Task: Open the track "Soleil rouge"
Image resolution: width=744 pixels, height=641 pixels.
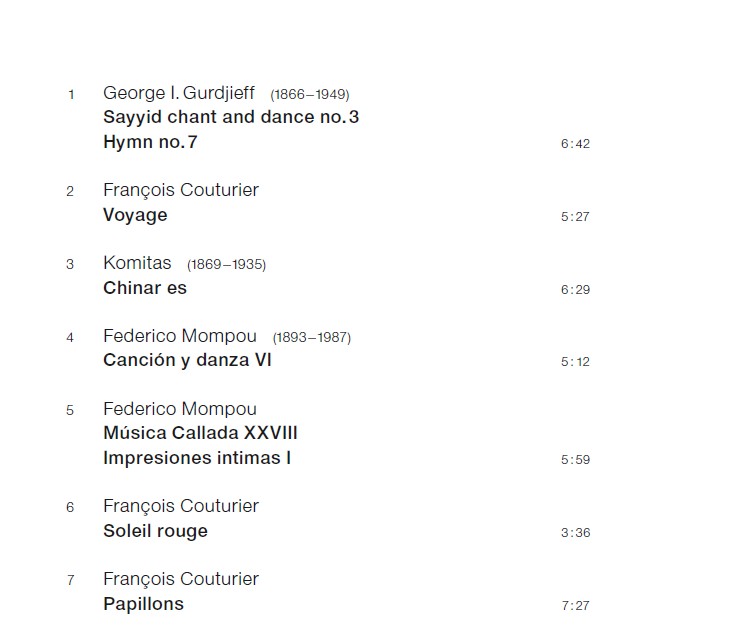Action: (x=155, y=531)
